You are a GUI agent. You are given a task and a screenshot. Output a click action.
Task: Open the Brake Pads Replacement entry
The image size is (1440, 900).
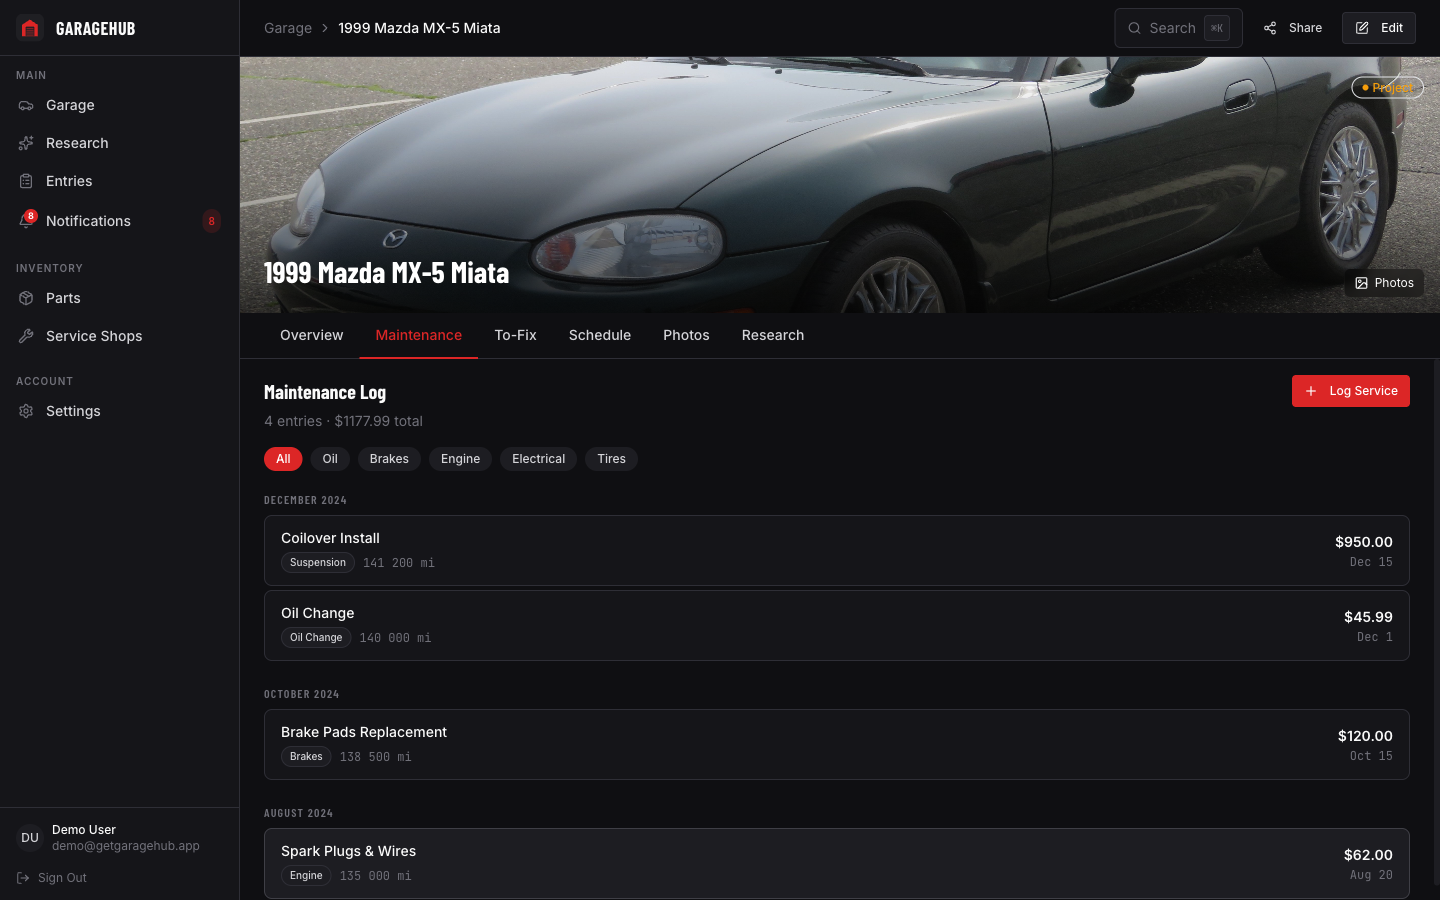[837, 745]
